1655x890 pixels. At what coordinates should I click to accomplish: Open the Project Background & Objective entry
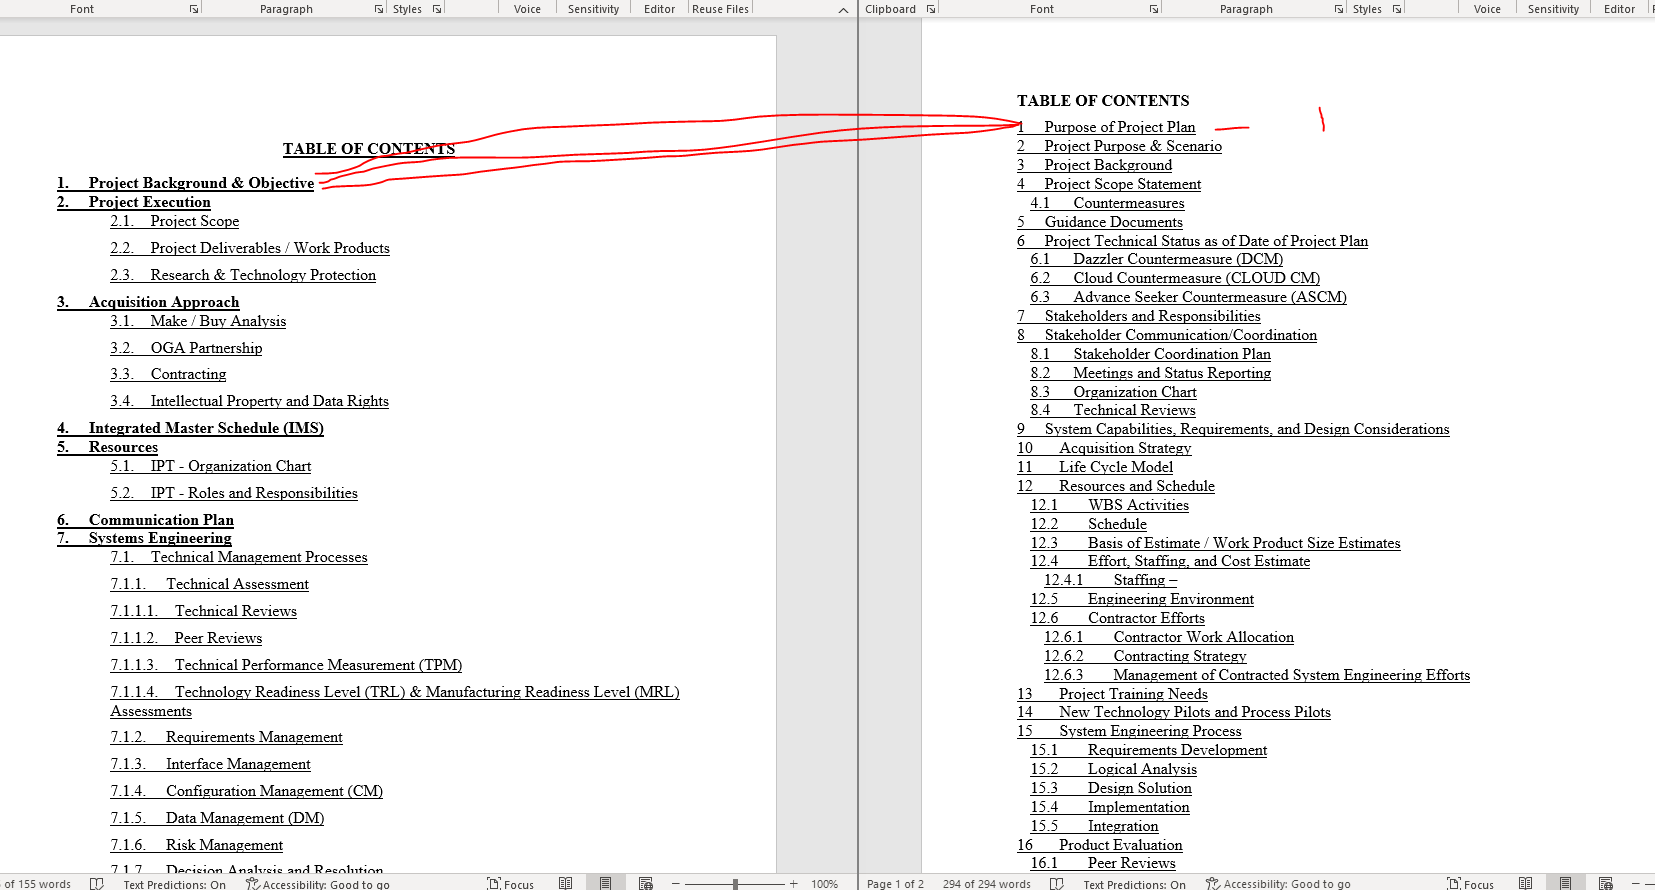tap(186, 183)
